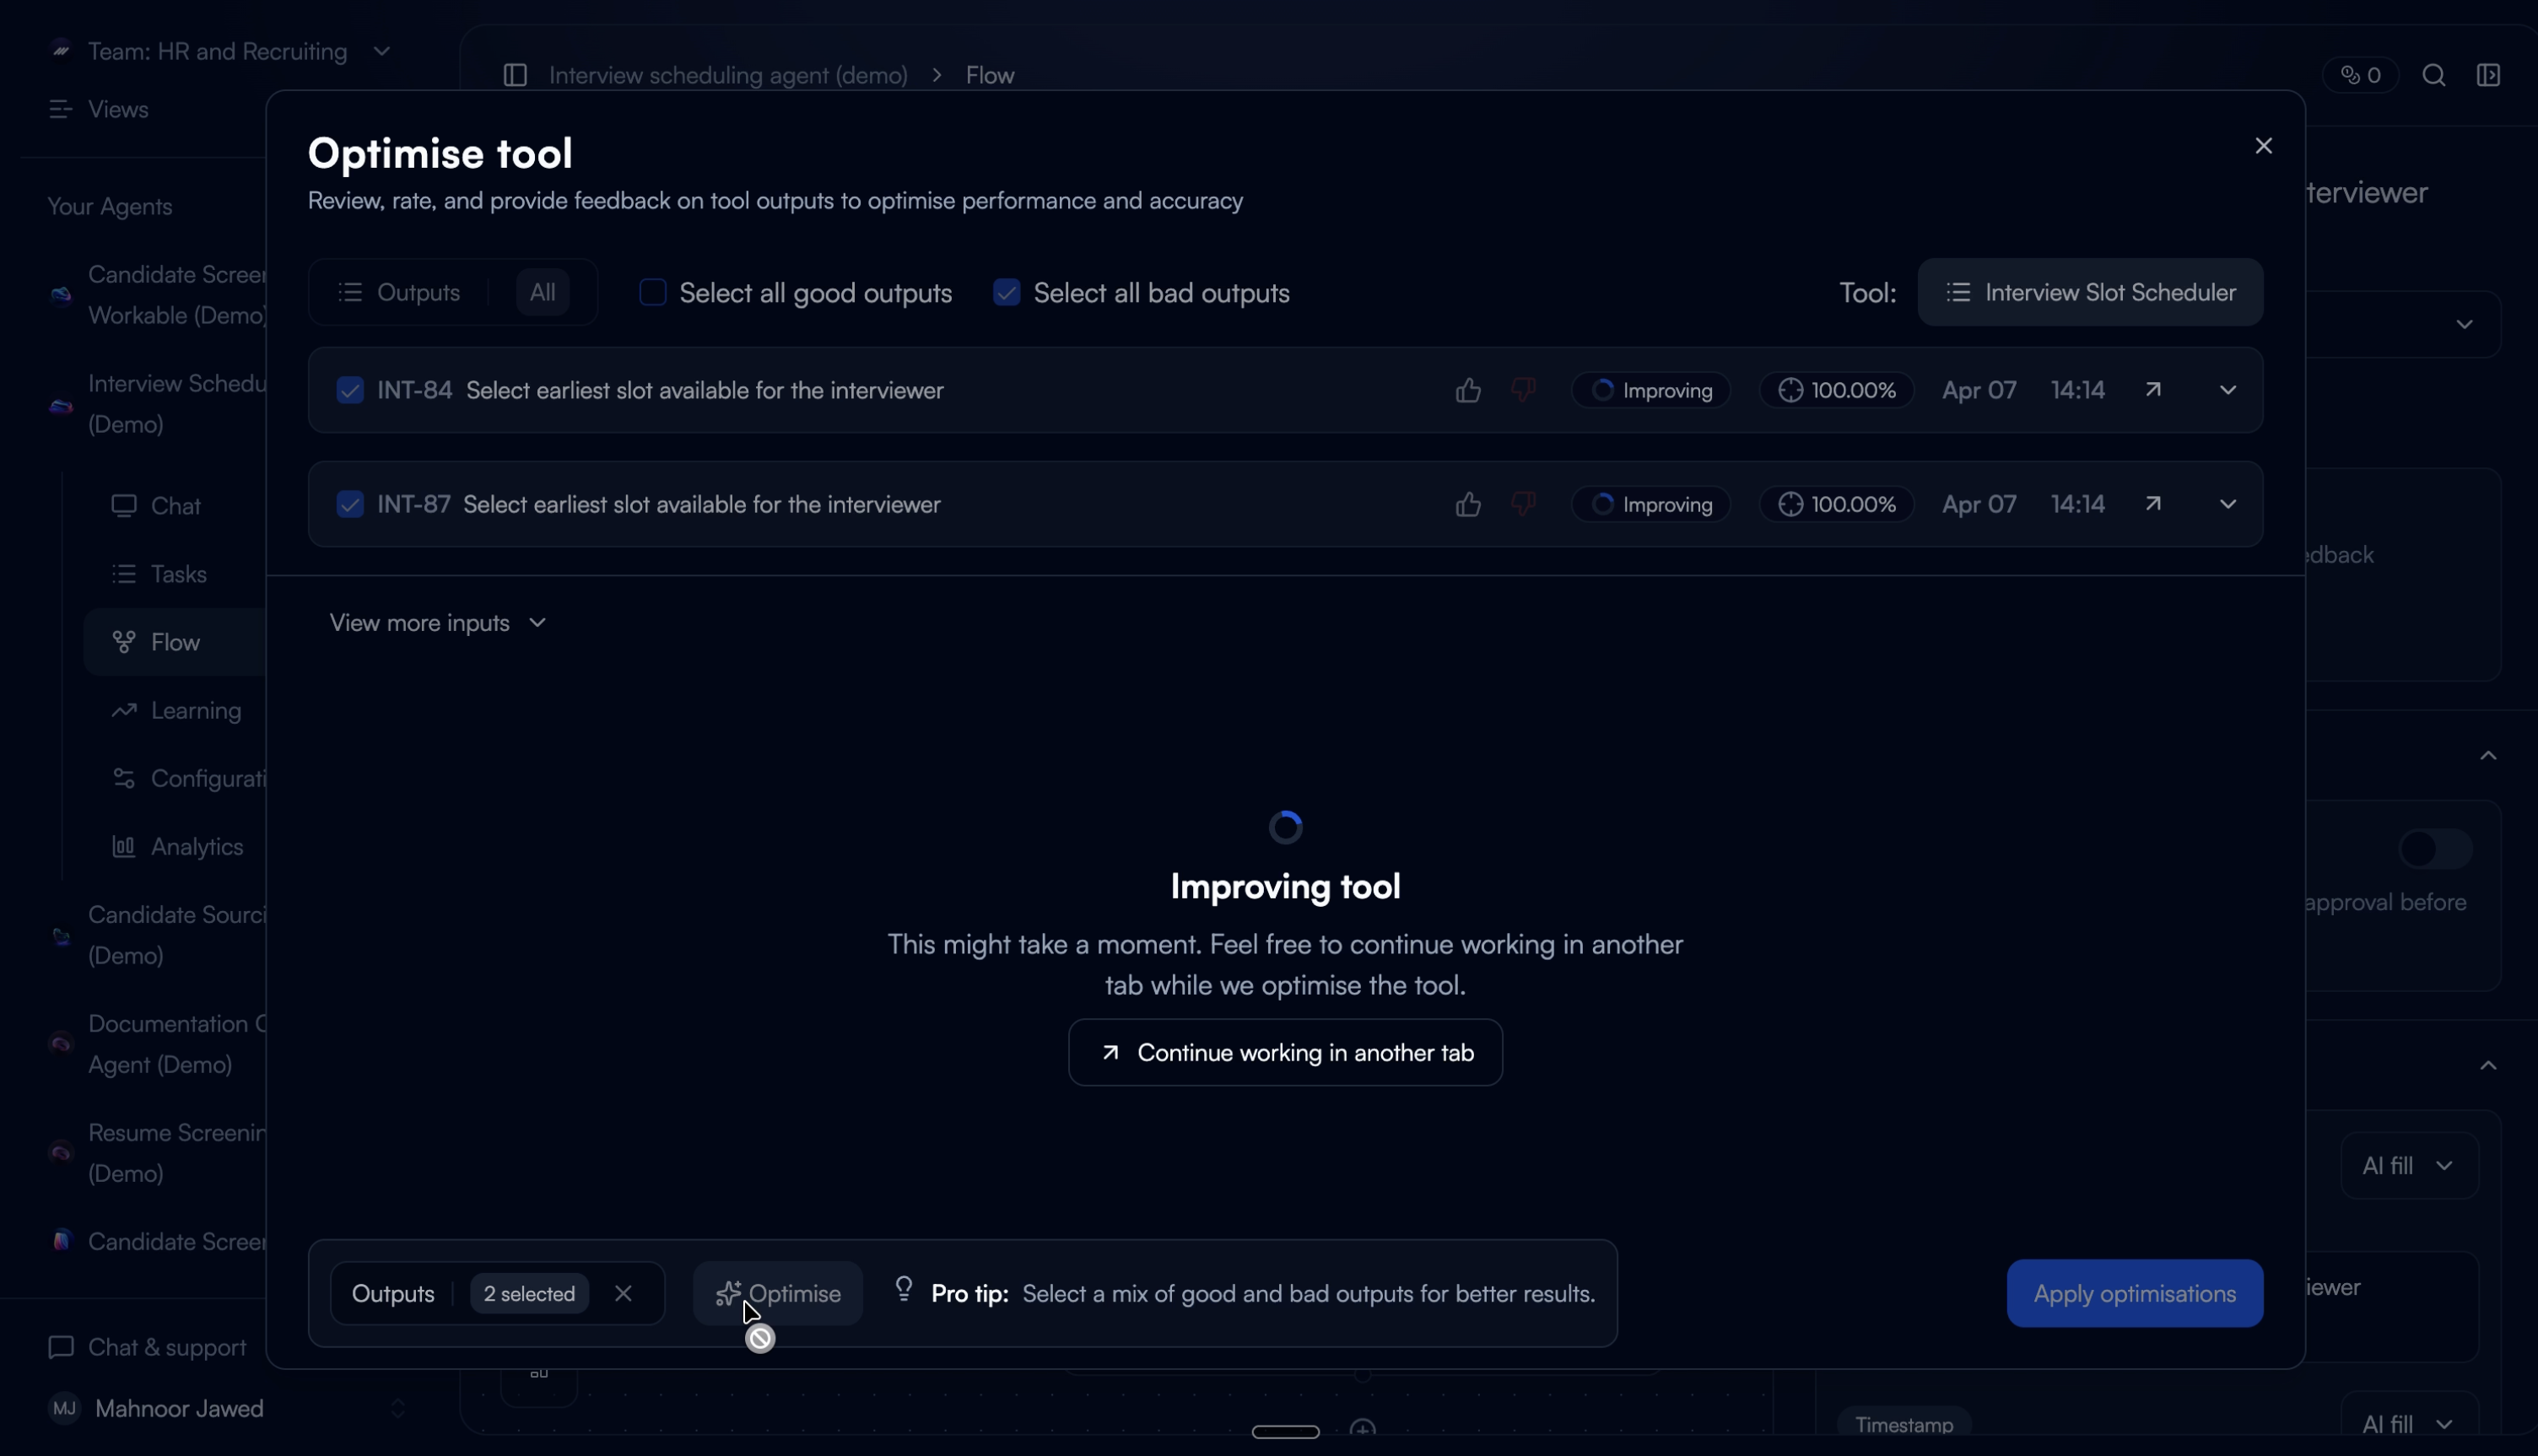This screenshot has width=2538, height=1456.
Task: Click Apply optimisations button
Action: pos(2134,1293)
